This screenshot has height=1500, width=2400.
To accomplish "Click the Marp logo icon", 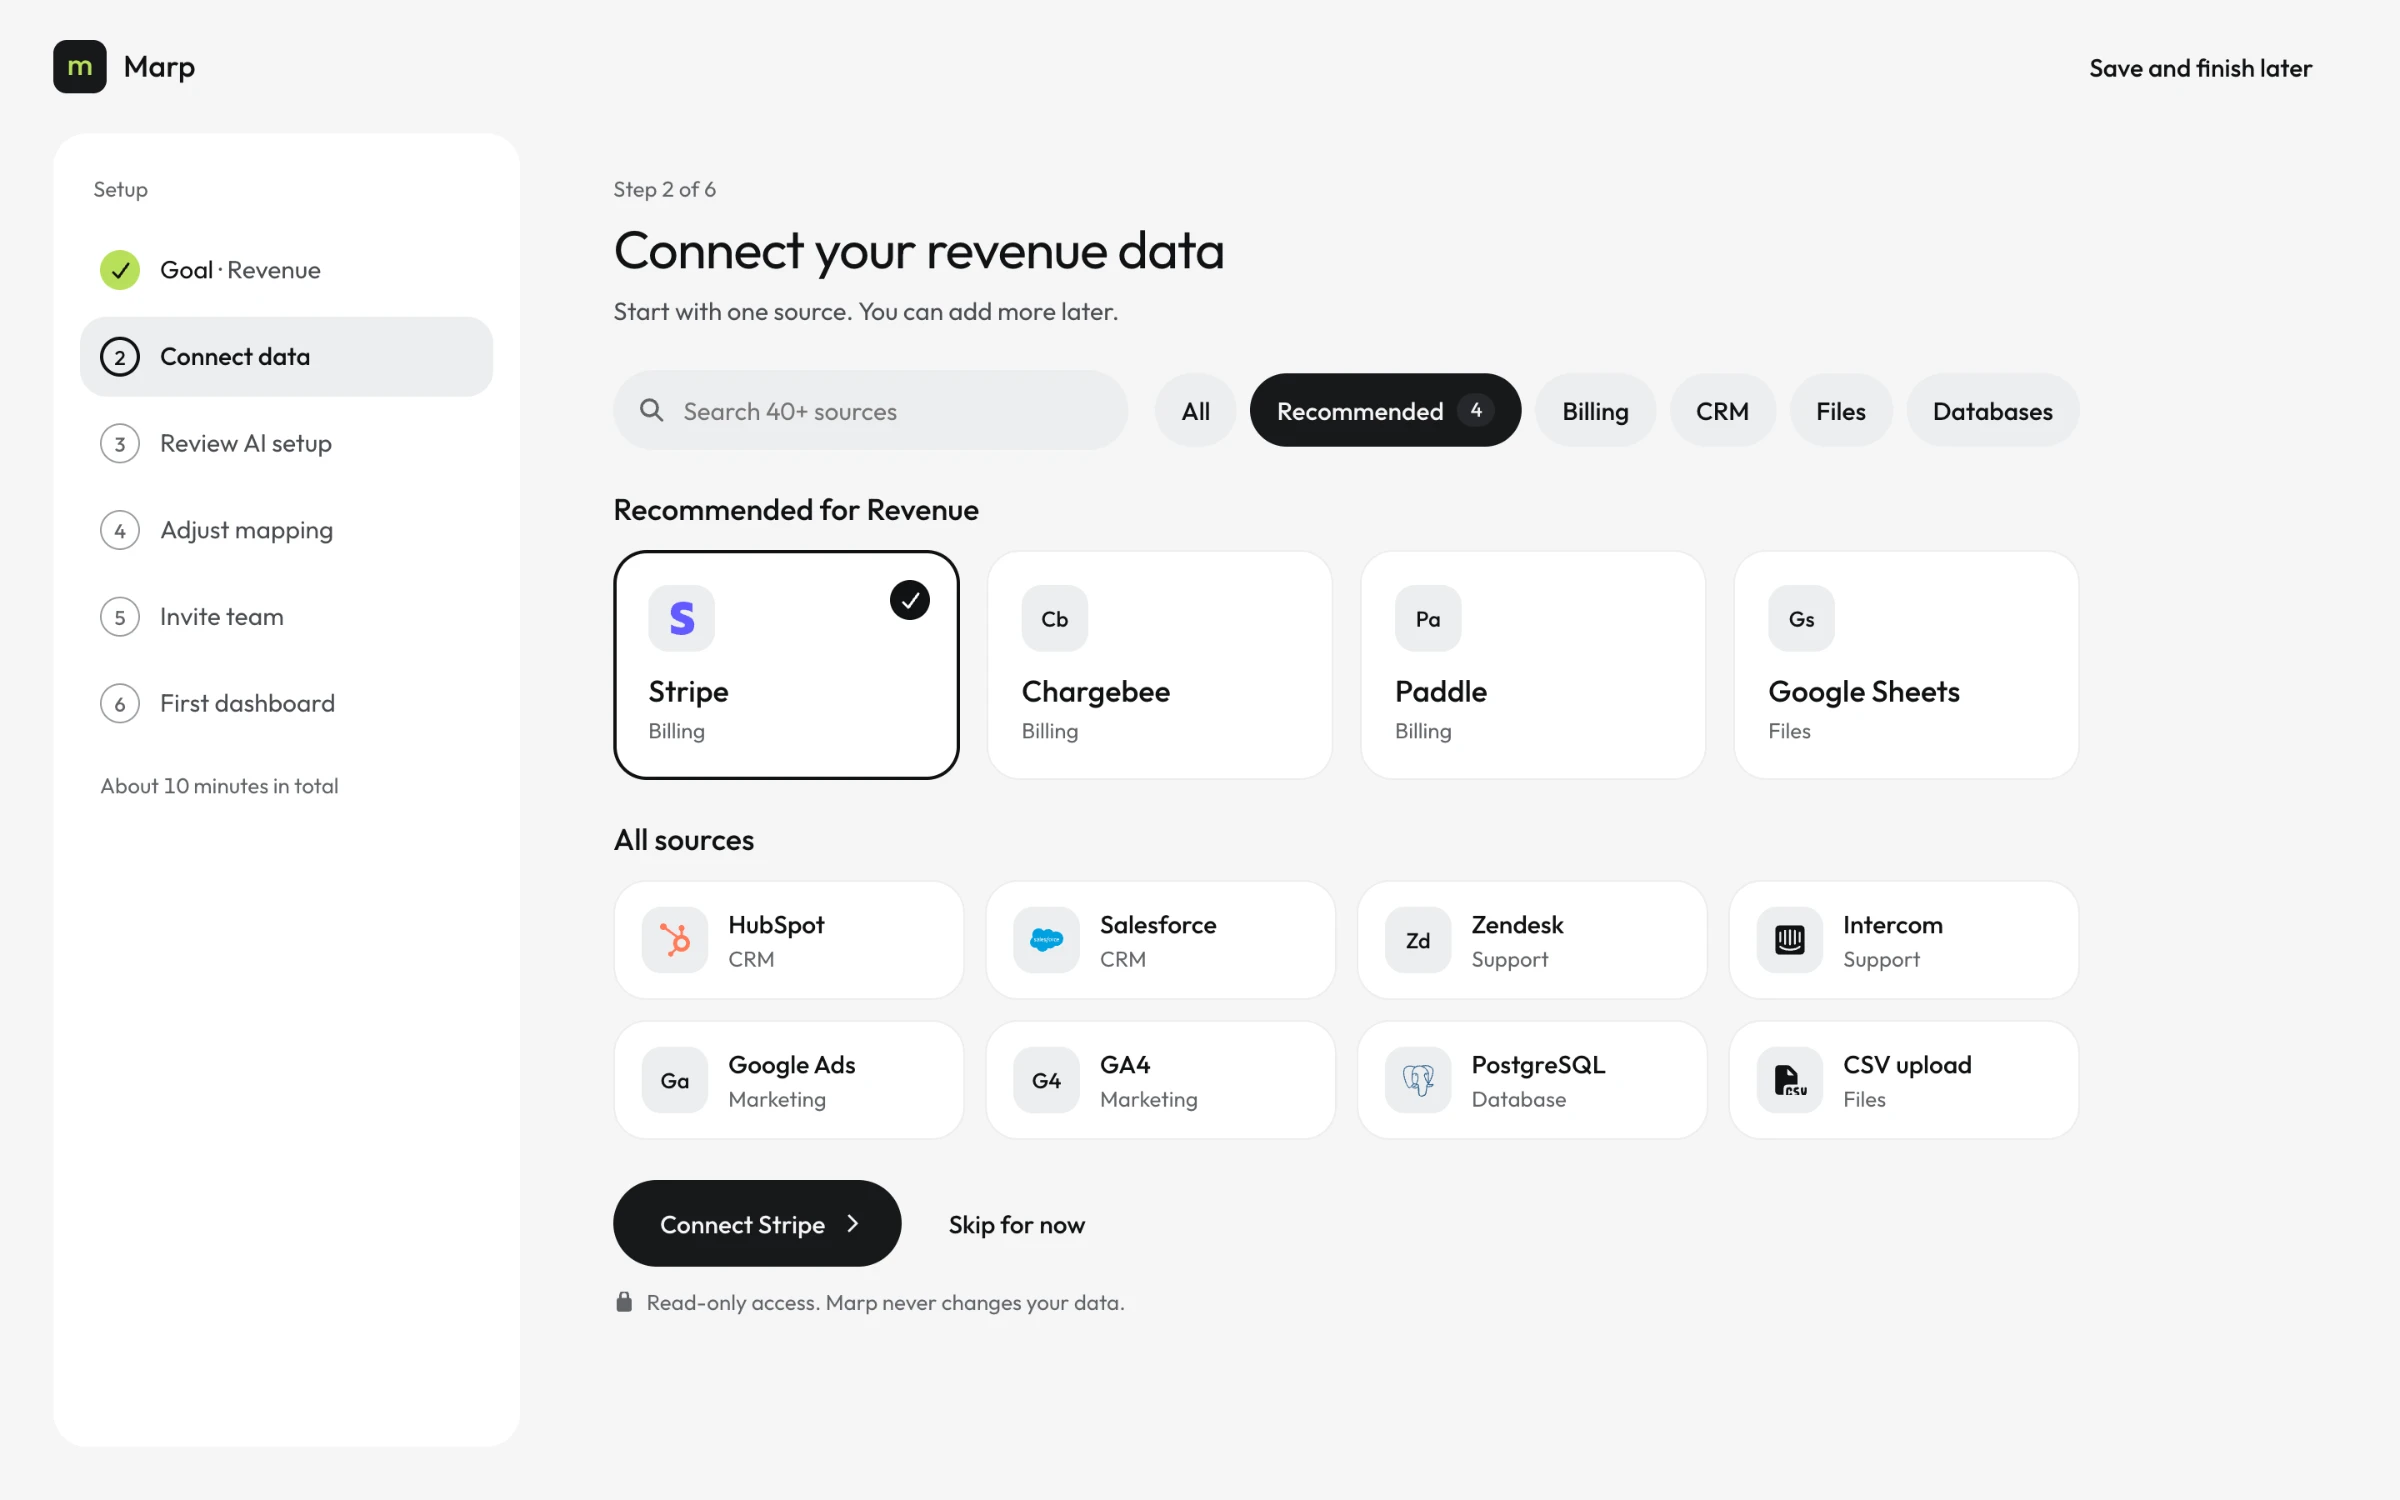I will (x=80, y=67).
